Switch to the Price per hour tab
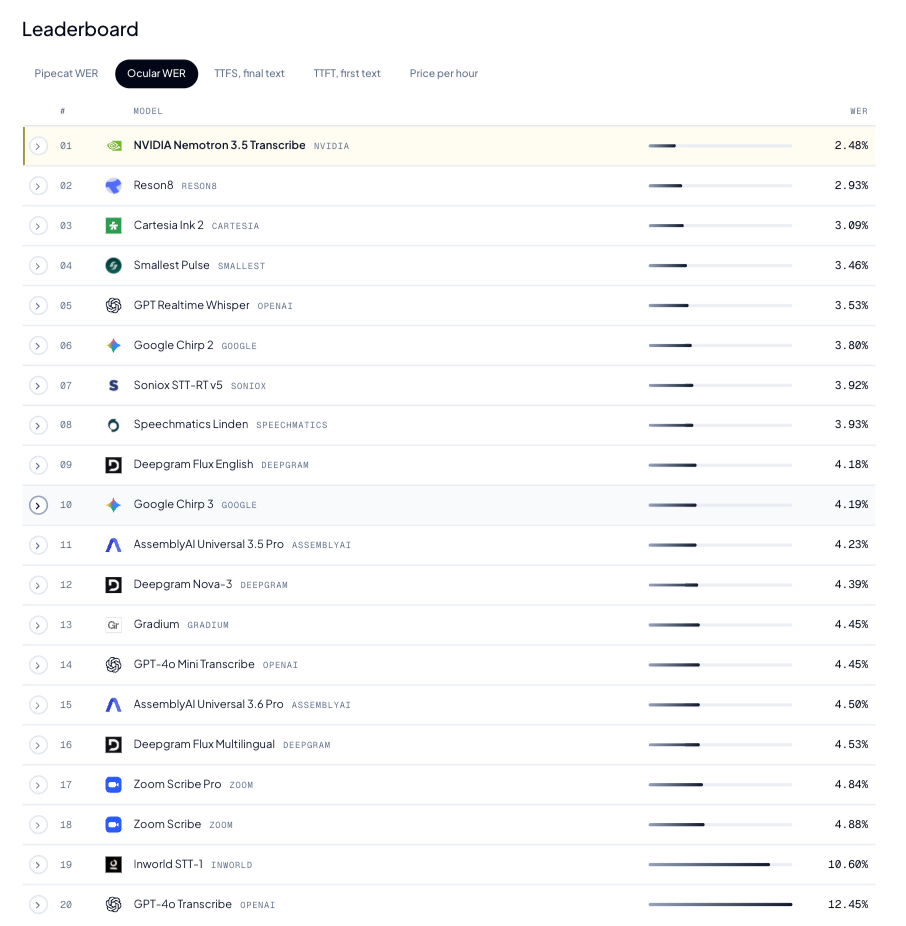Viewport: 906px width, 926px height. point(444,73)
